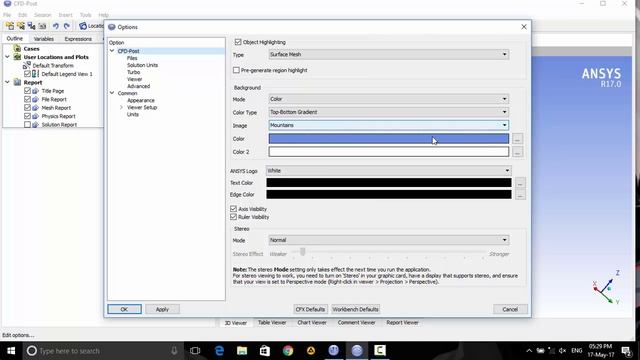Viewport: 640px width, 360px height.
Task: Switch to the Expressions tab
Action: [78, 39]
